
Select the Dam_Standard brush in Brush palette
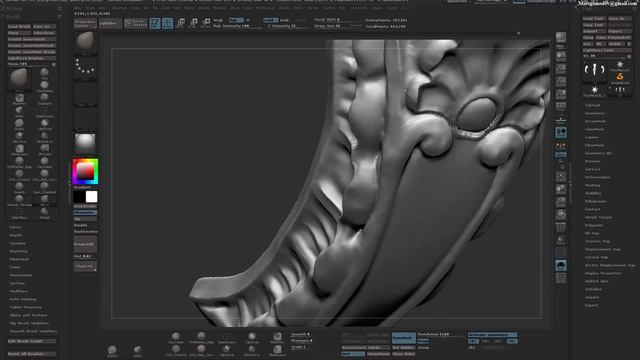tap(44, 187)
